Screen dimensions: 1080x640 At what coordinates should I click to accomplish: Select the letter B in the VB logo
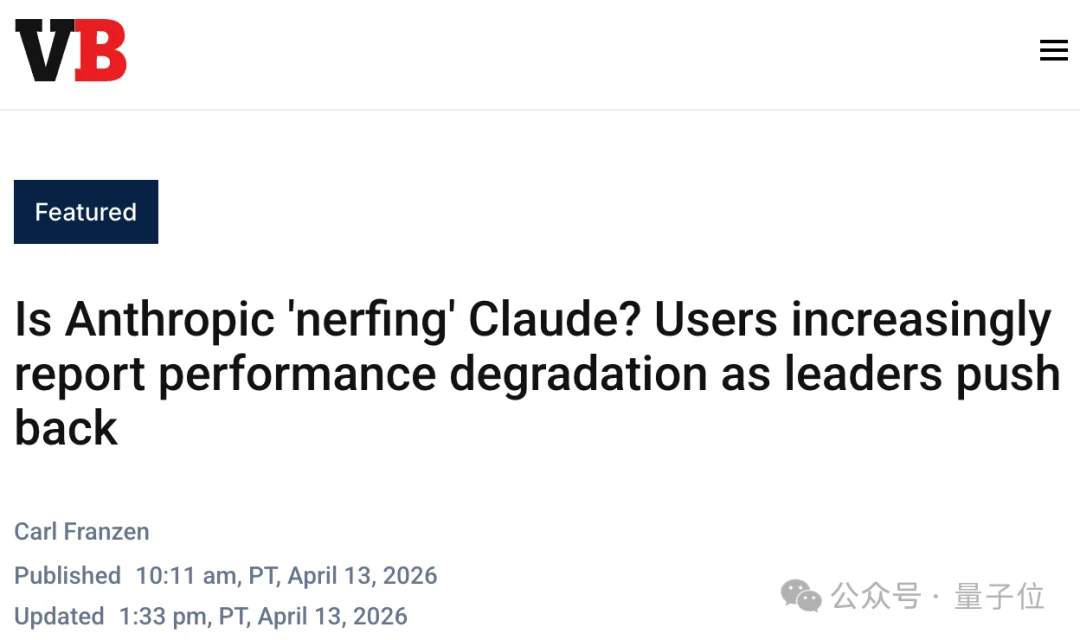100,50
